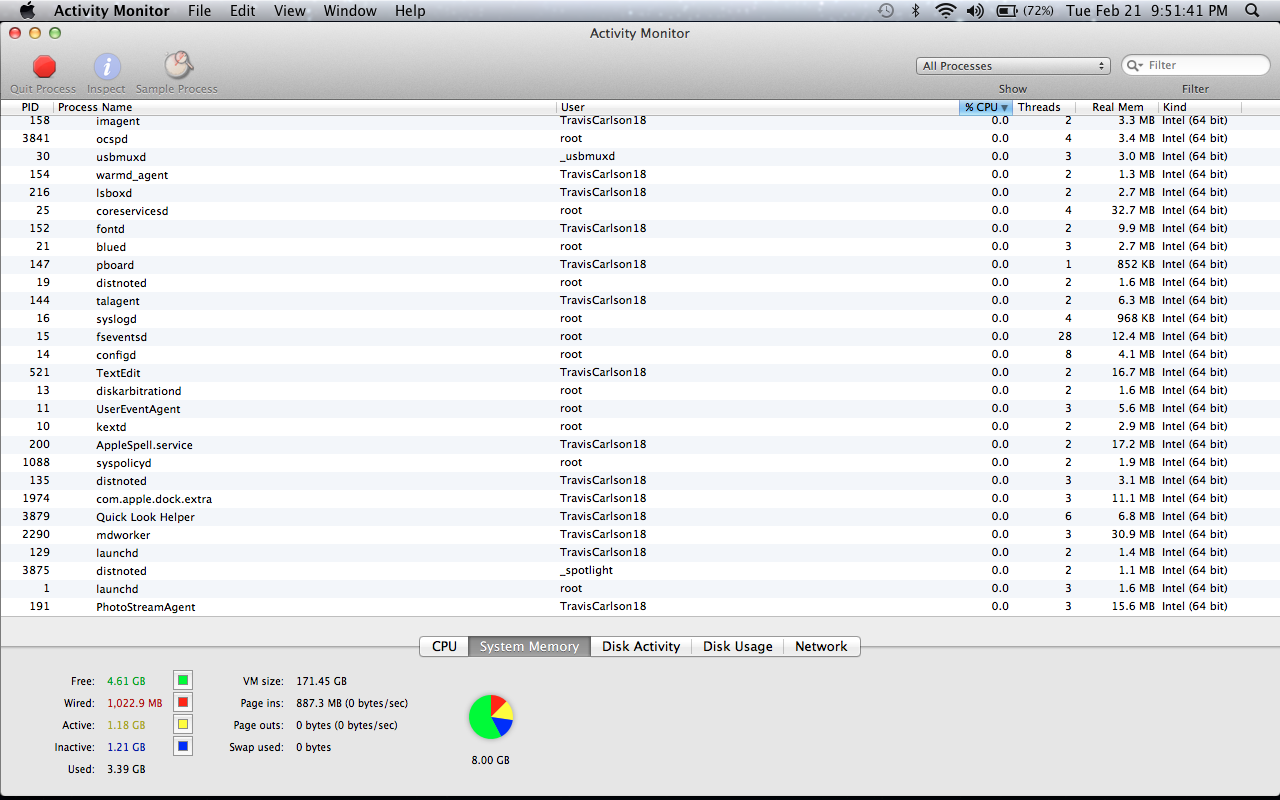Select the PhotoStreamAgent process row
Image resolution: width=1280 pixels, height=800 pixels.
[x=640, y=606]
